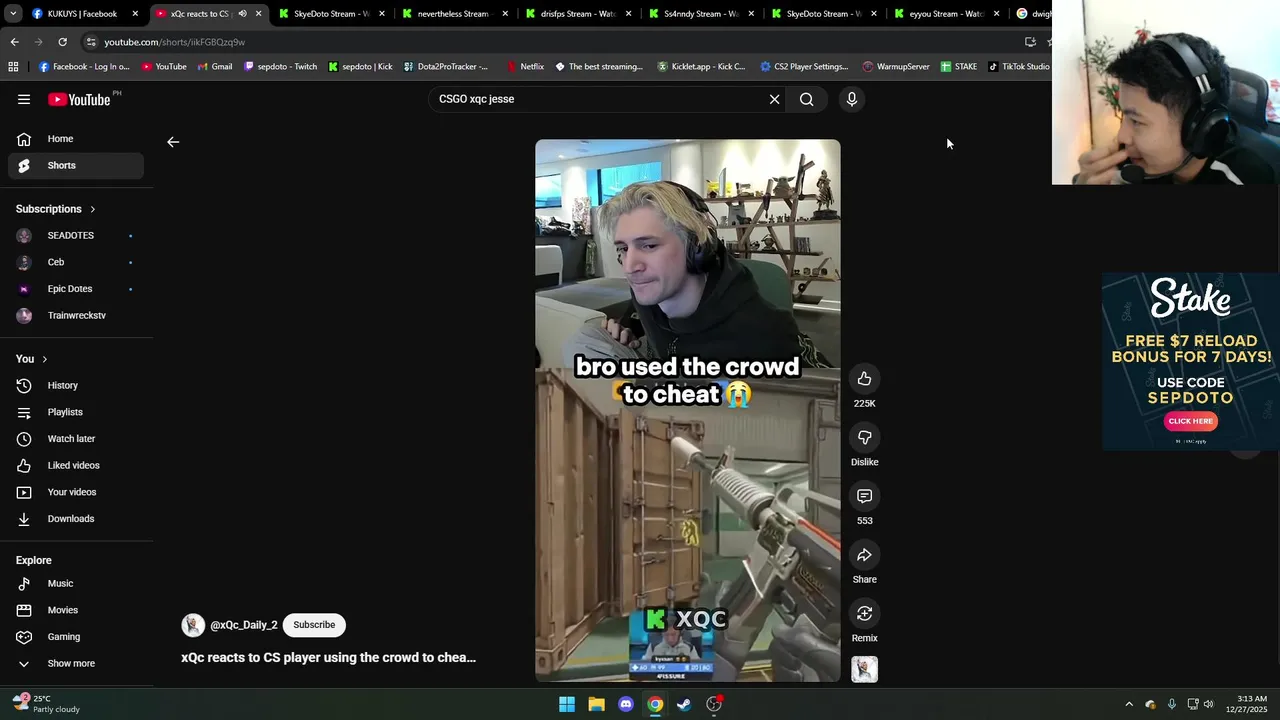Go to Home in sidebar
The height and width of the screenshot is (720, 1280).
coord(76,139)
